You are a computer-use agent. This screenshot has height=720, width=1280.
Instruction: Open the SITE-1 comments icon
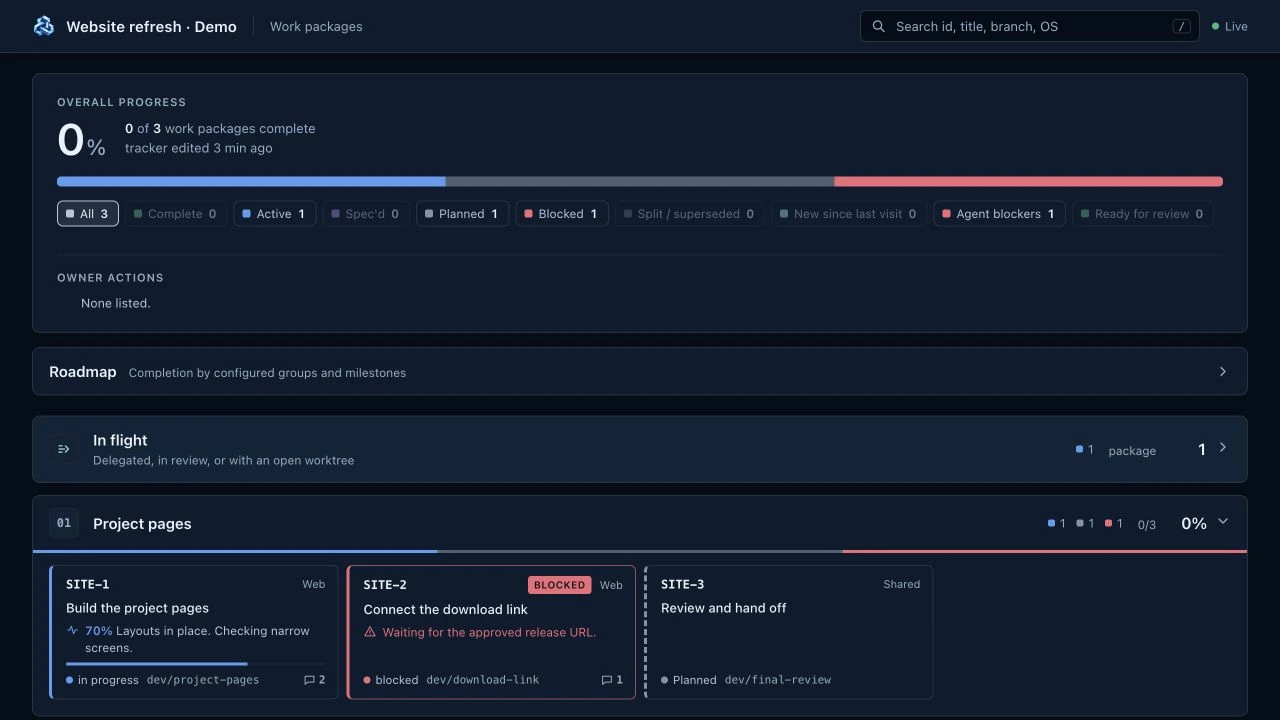[309, 680]
